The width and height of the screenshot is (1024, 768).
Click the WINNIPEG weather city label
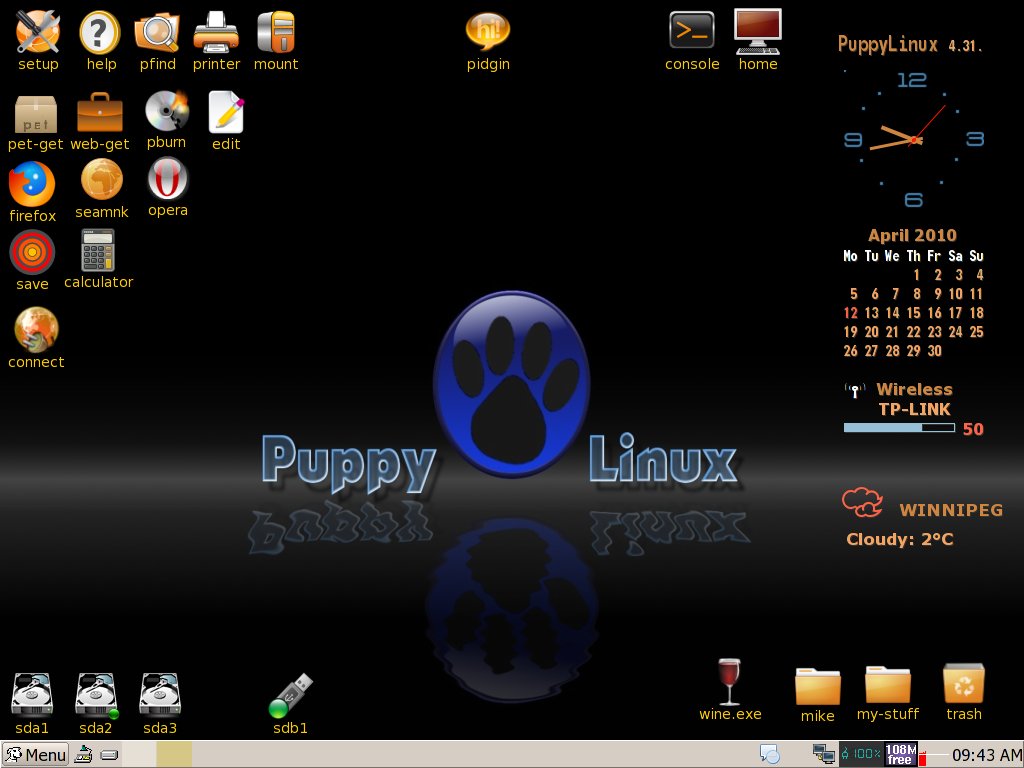click(951, 510)
